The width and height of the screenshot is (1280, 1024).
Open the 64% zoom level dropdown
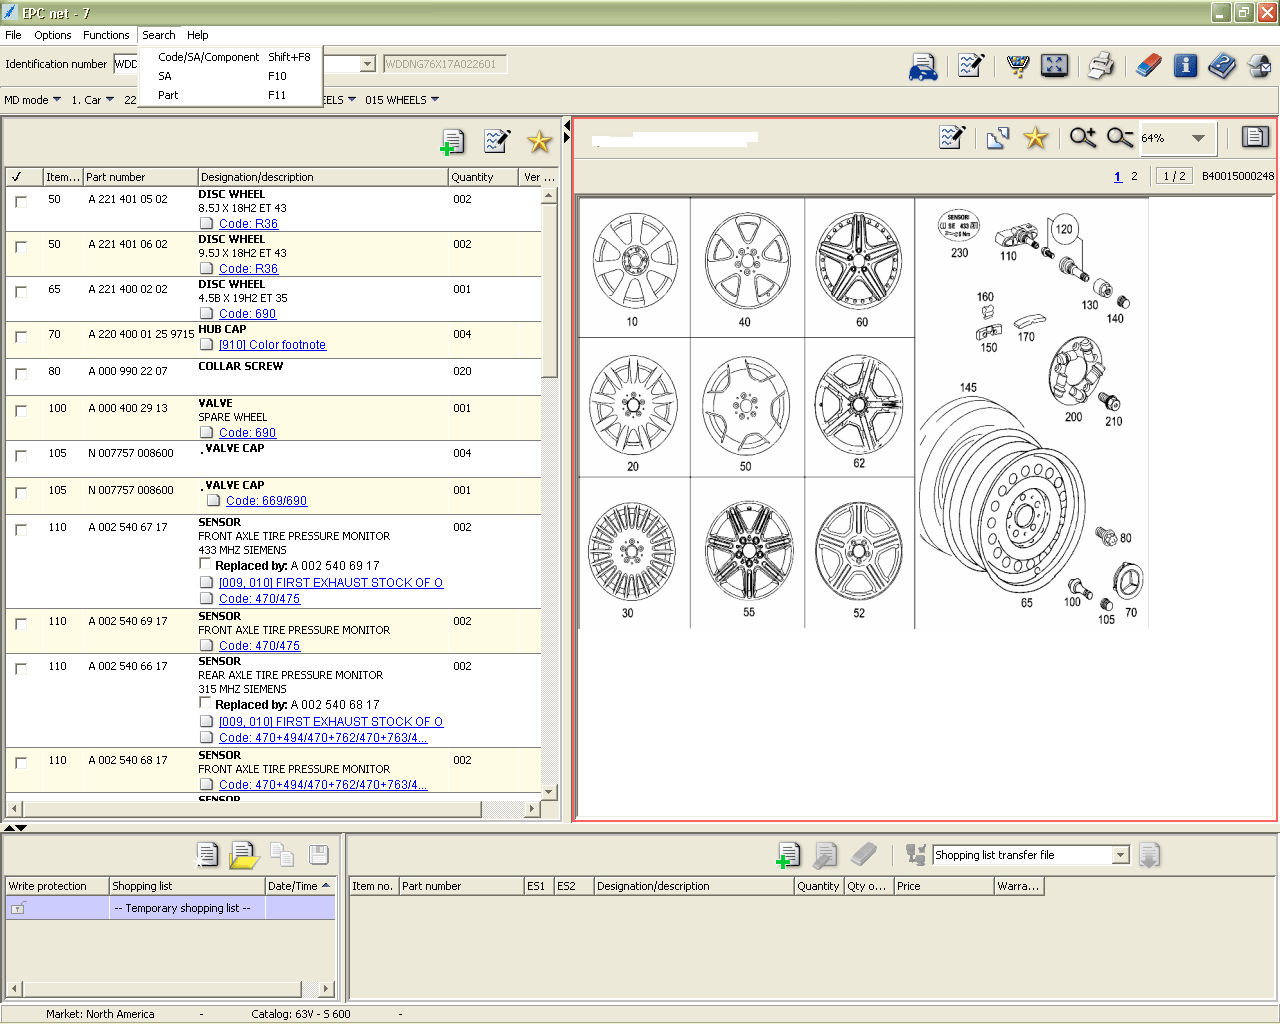tap(1198, 138)
